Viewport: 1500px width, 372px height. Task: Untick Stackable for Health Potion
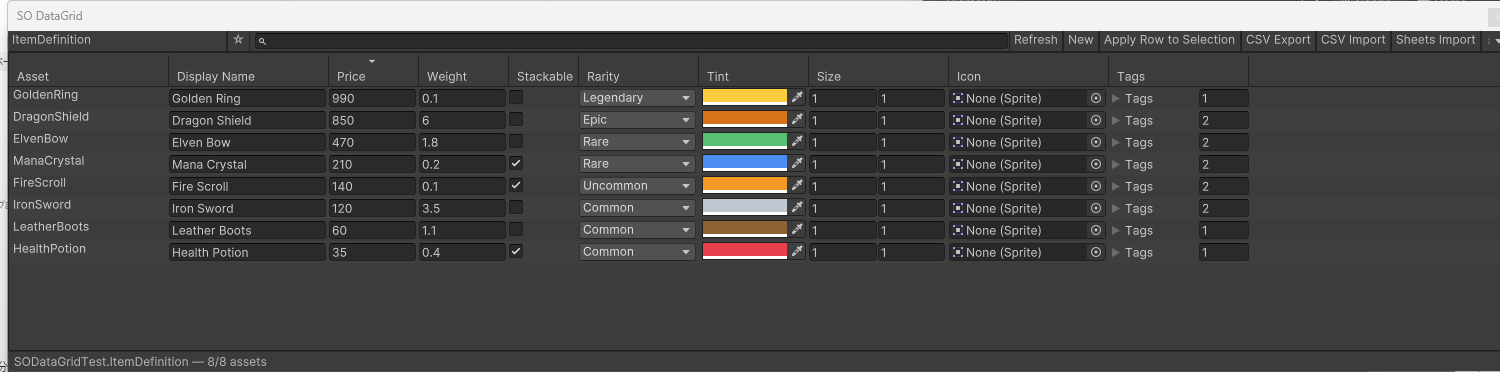[x=516, y=251]
